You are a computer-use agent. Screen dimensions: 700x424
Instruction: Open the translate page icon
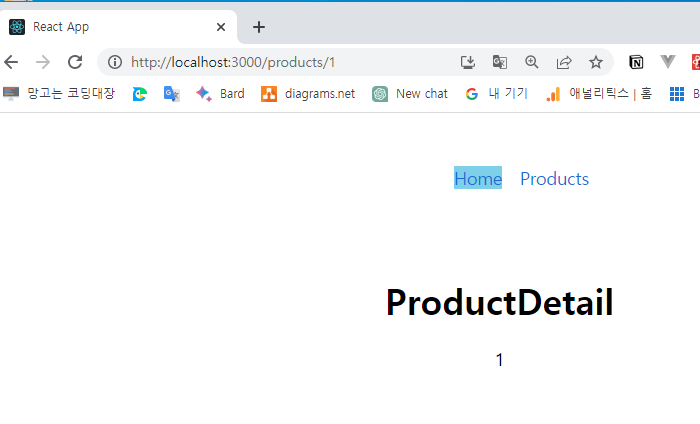(500, 62)
